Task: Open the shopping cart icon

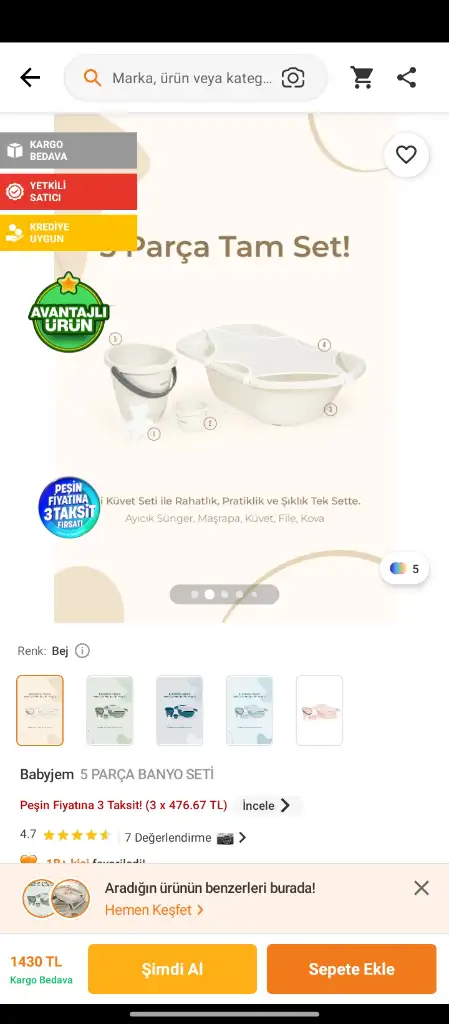Action: (x=362, y=78)
